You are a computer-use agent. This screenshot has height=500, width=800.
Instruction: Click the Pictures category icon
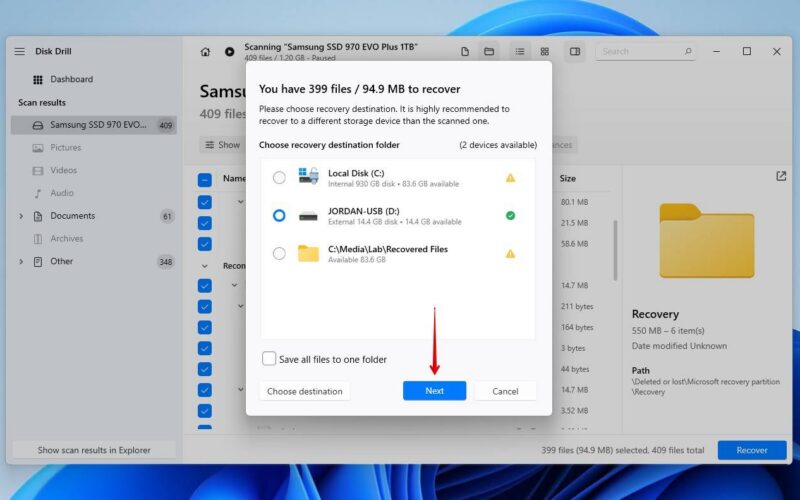pos(38,148)
